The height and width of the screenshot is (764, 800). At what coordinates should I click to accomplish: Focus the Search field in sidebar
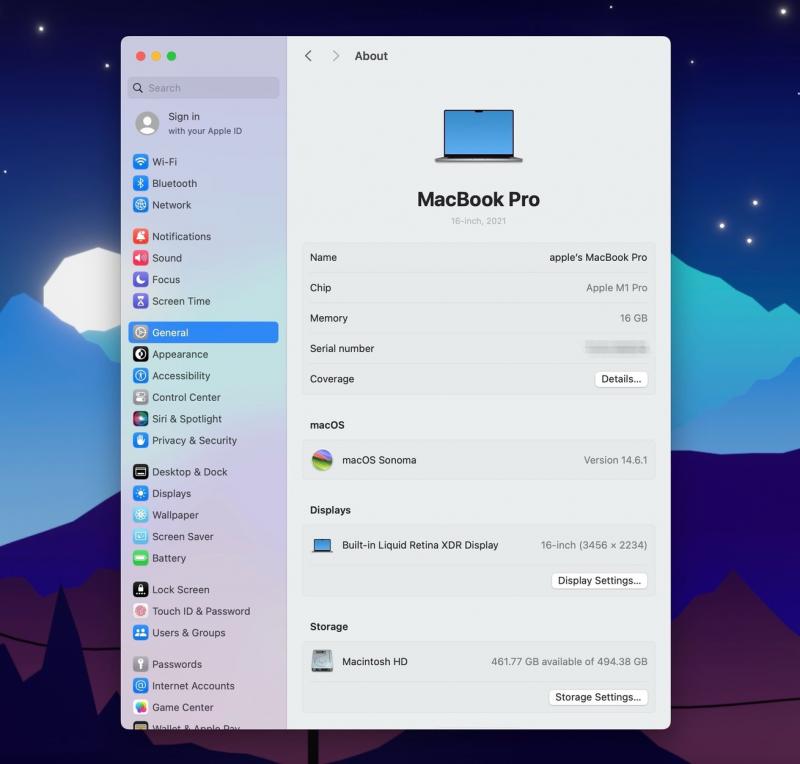[x=204, y=88]
